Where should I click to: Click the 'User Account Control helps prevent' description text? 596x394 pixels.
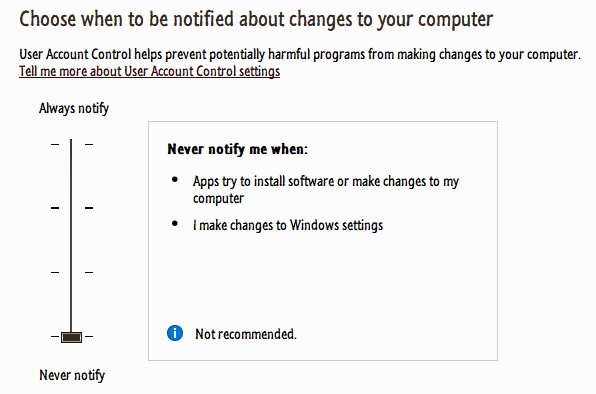[x=300, y=55]
